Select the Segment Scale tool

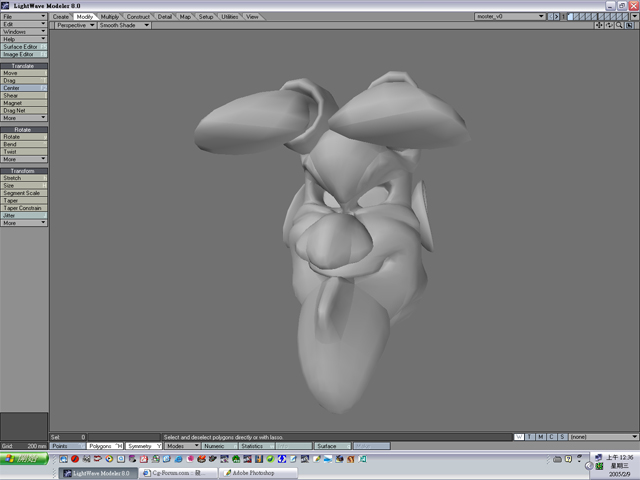(24, 193)
